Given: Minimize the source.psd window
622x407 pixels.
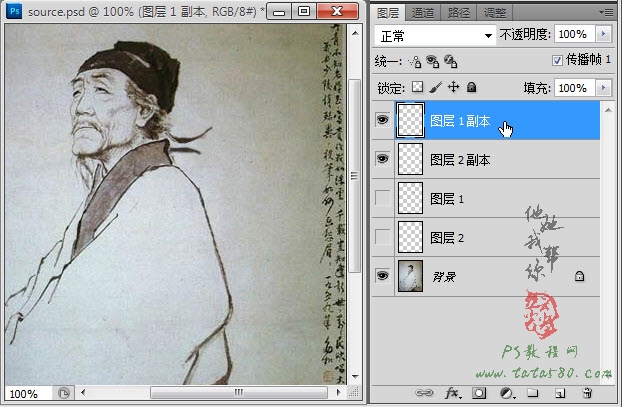Looking at the screenshot, I should (279, 12).
